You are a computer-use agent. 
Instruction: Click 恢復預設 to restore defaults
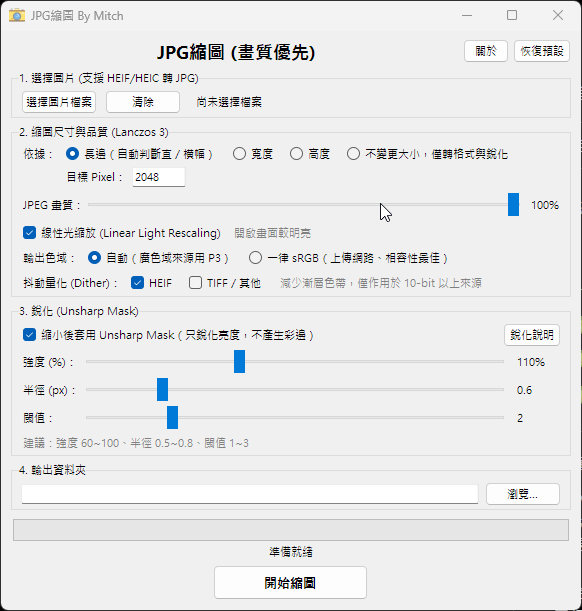(x=542, y=51)
